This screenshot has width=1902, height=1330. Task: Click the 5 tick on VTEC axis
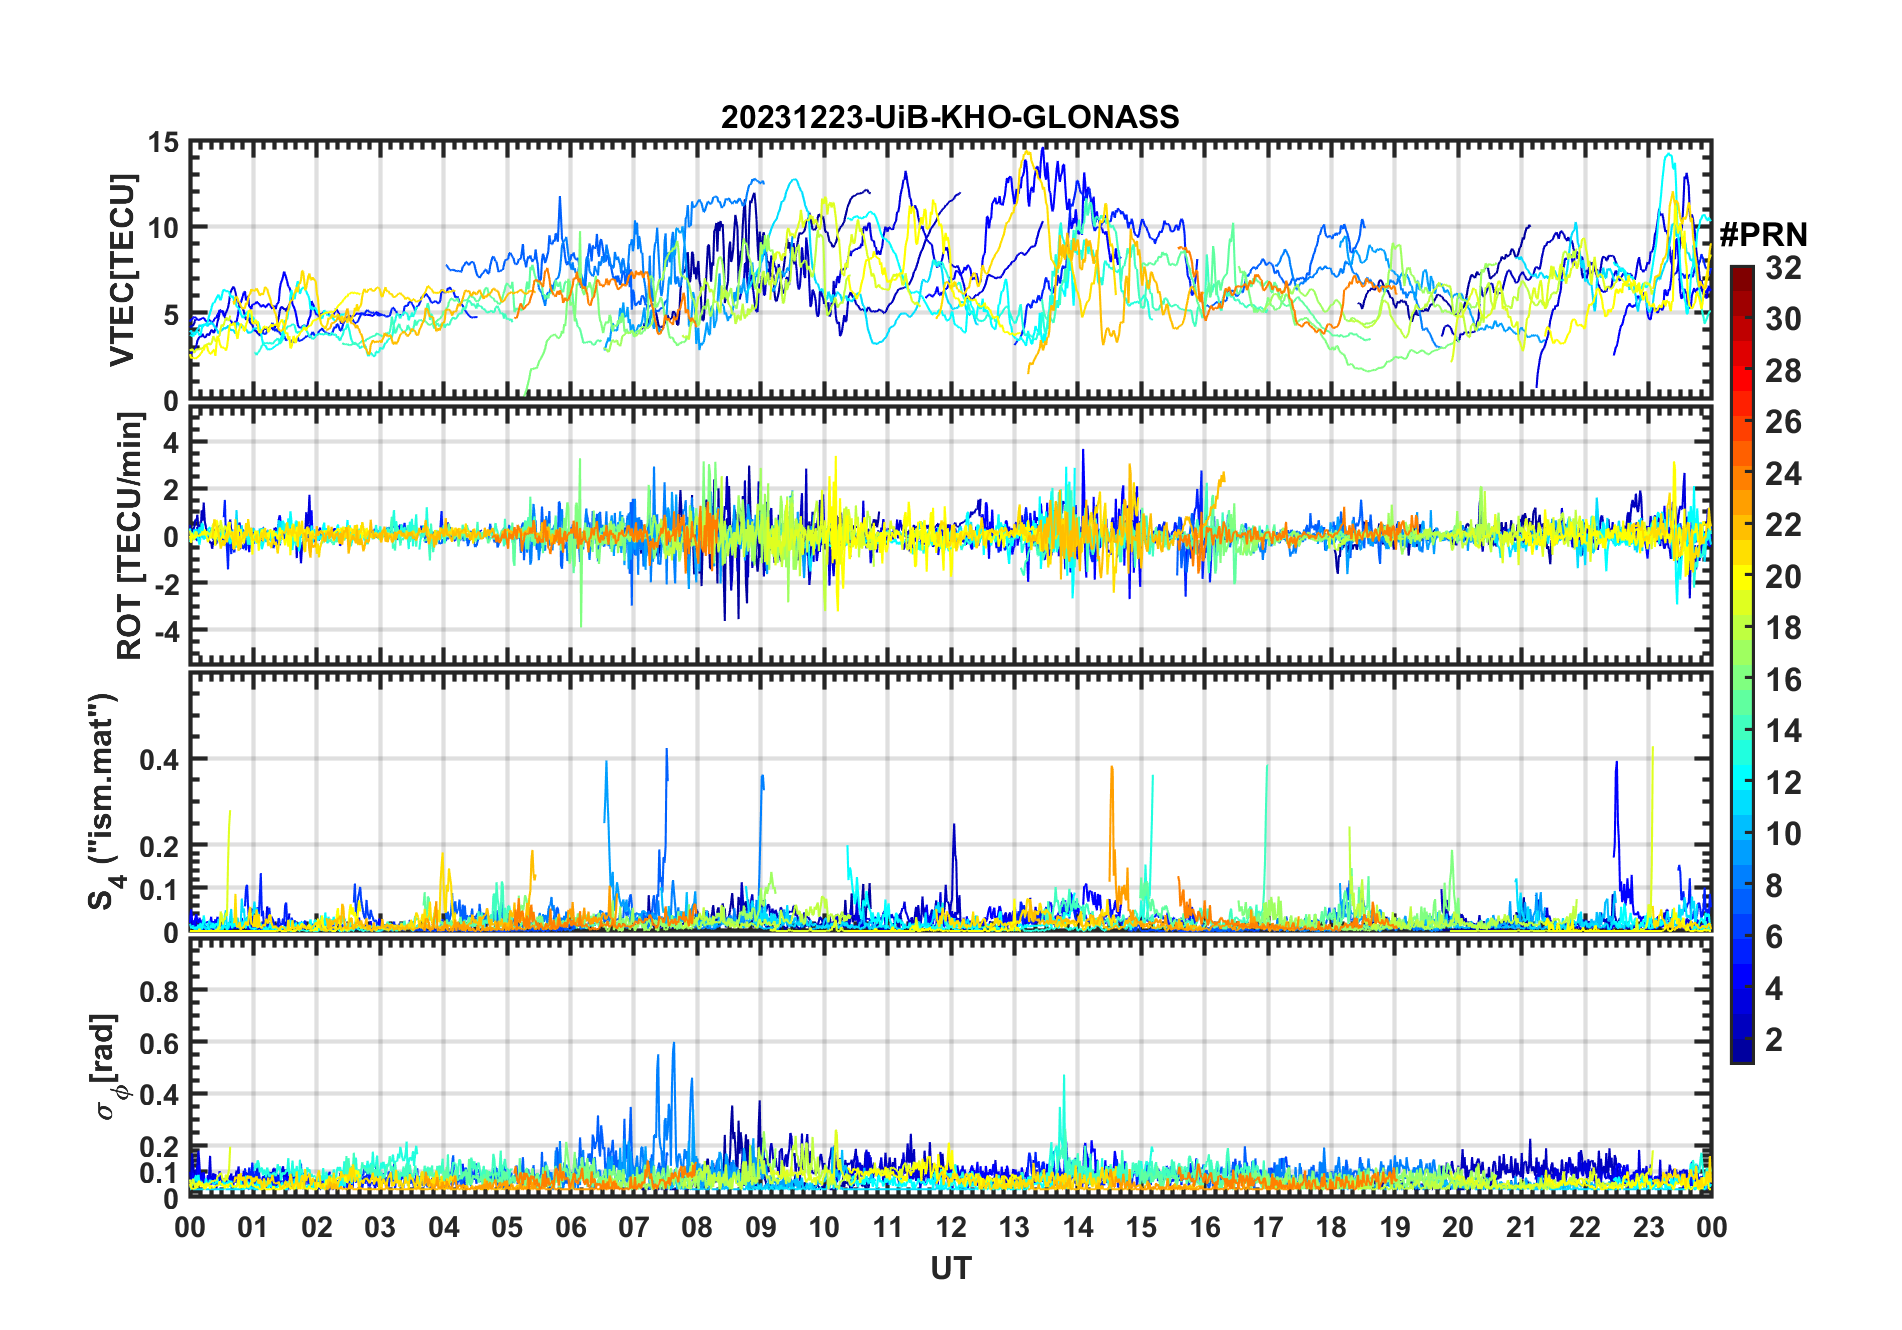(x=171, y=315)
